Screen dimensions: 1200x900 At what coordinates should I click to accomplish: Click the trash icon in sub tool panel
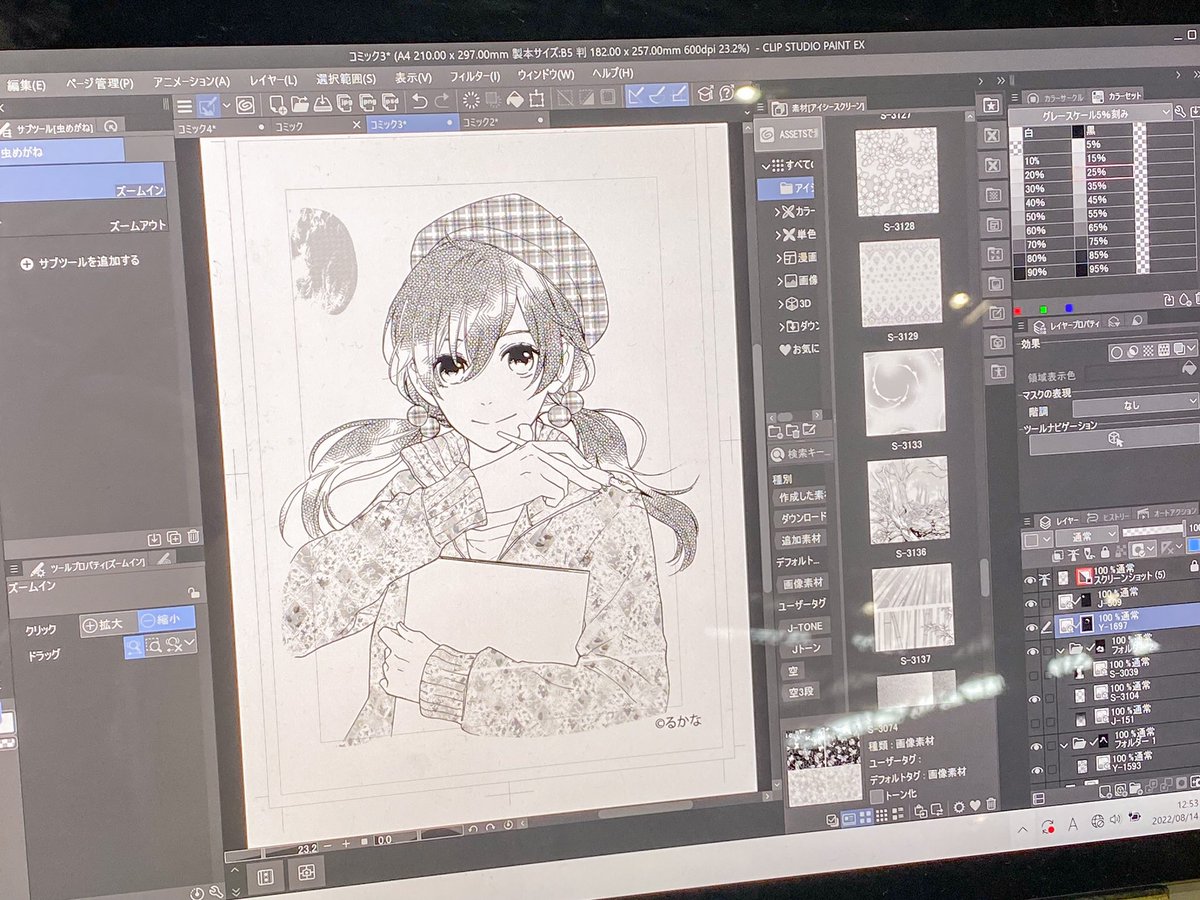(x=193, y=537)
